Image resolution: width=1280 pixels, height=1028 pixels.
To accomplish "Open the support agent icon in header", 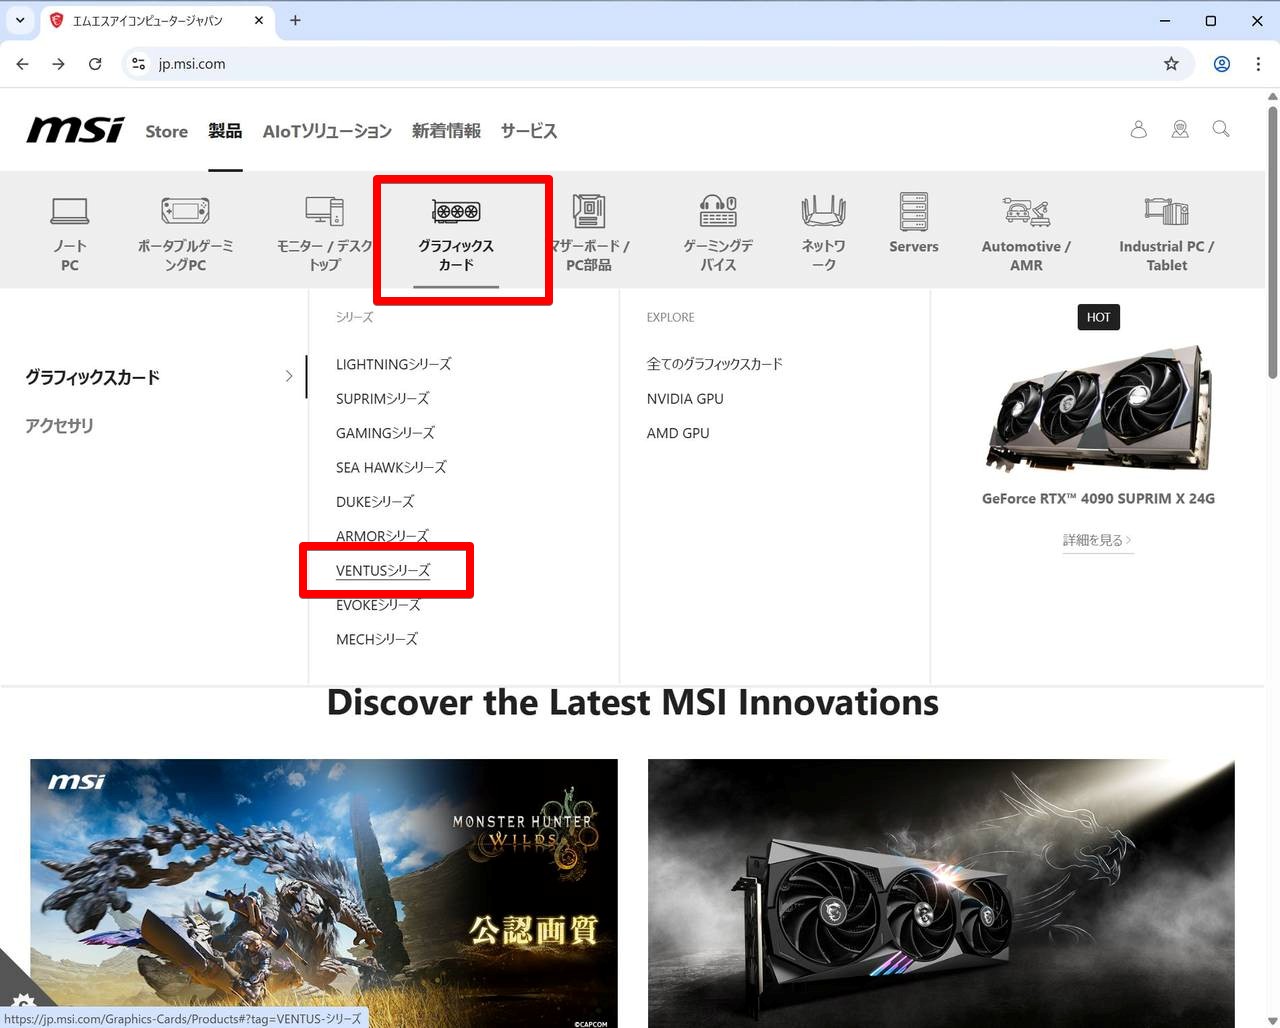I will pos(1180,129).
